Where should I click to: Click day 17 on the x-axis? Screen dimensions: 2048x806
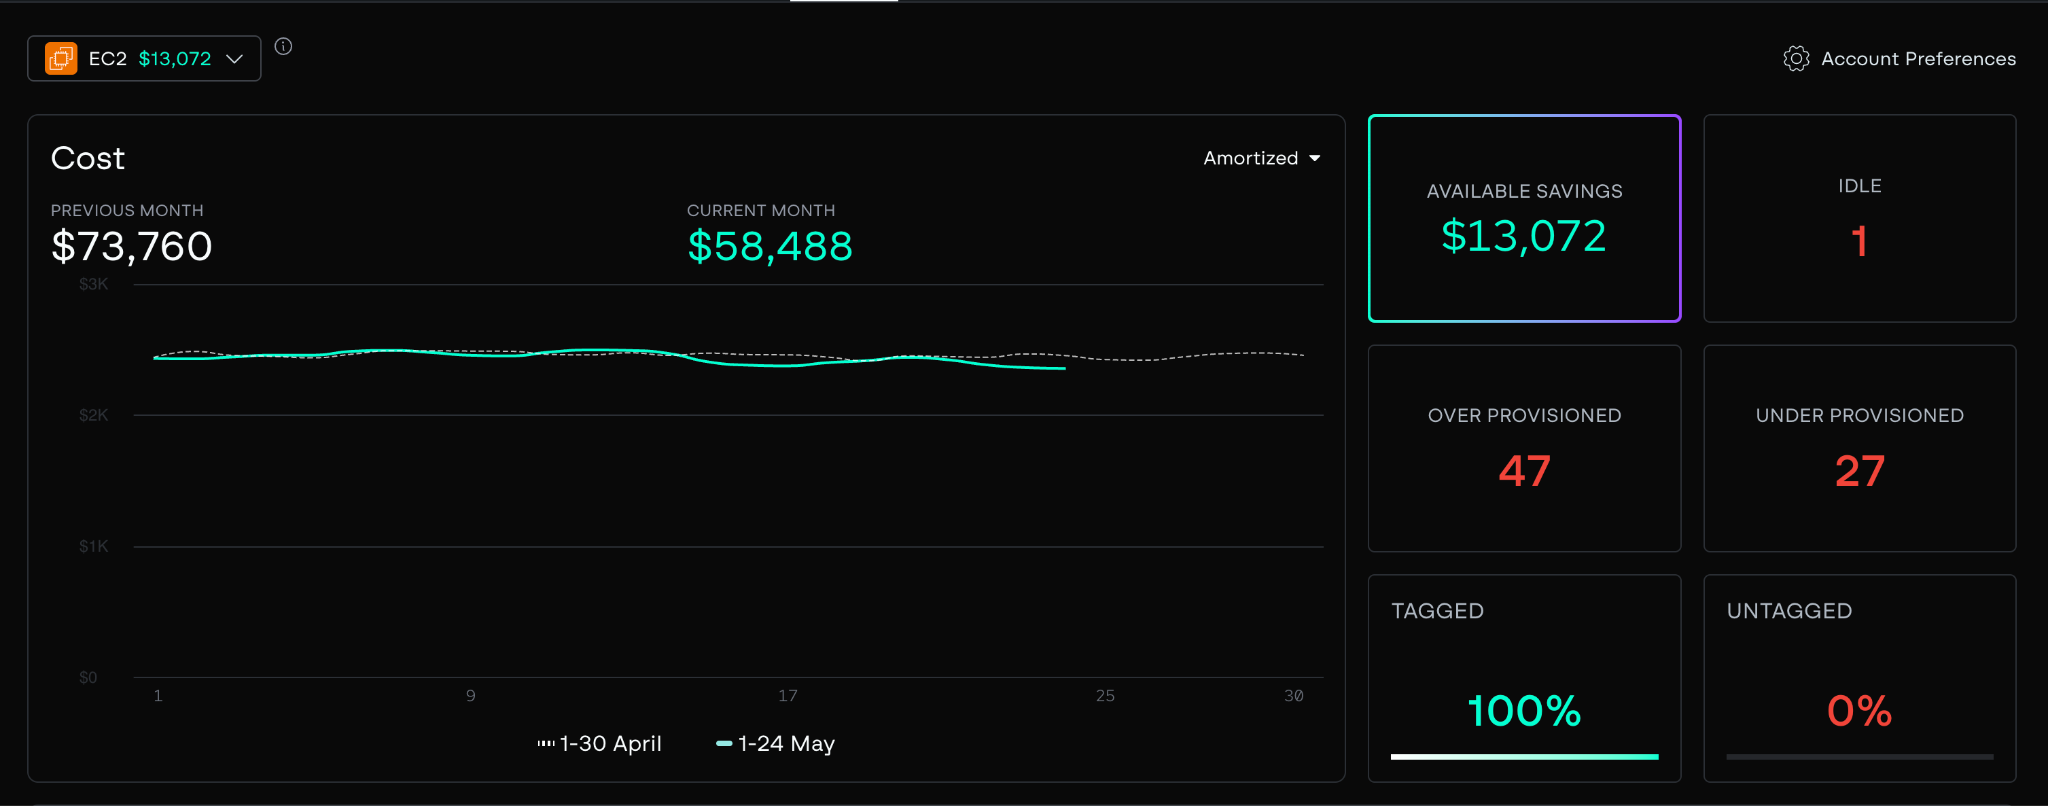coord(788,695)
